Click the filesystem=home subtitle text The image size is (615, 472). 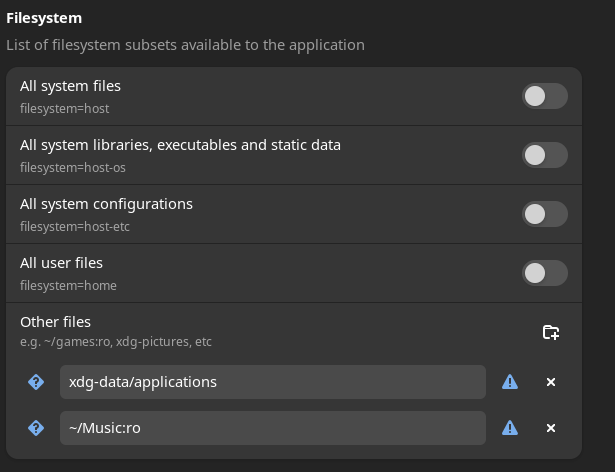(68, 286)
